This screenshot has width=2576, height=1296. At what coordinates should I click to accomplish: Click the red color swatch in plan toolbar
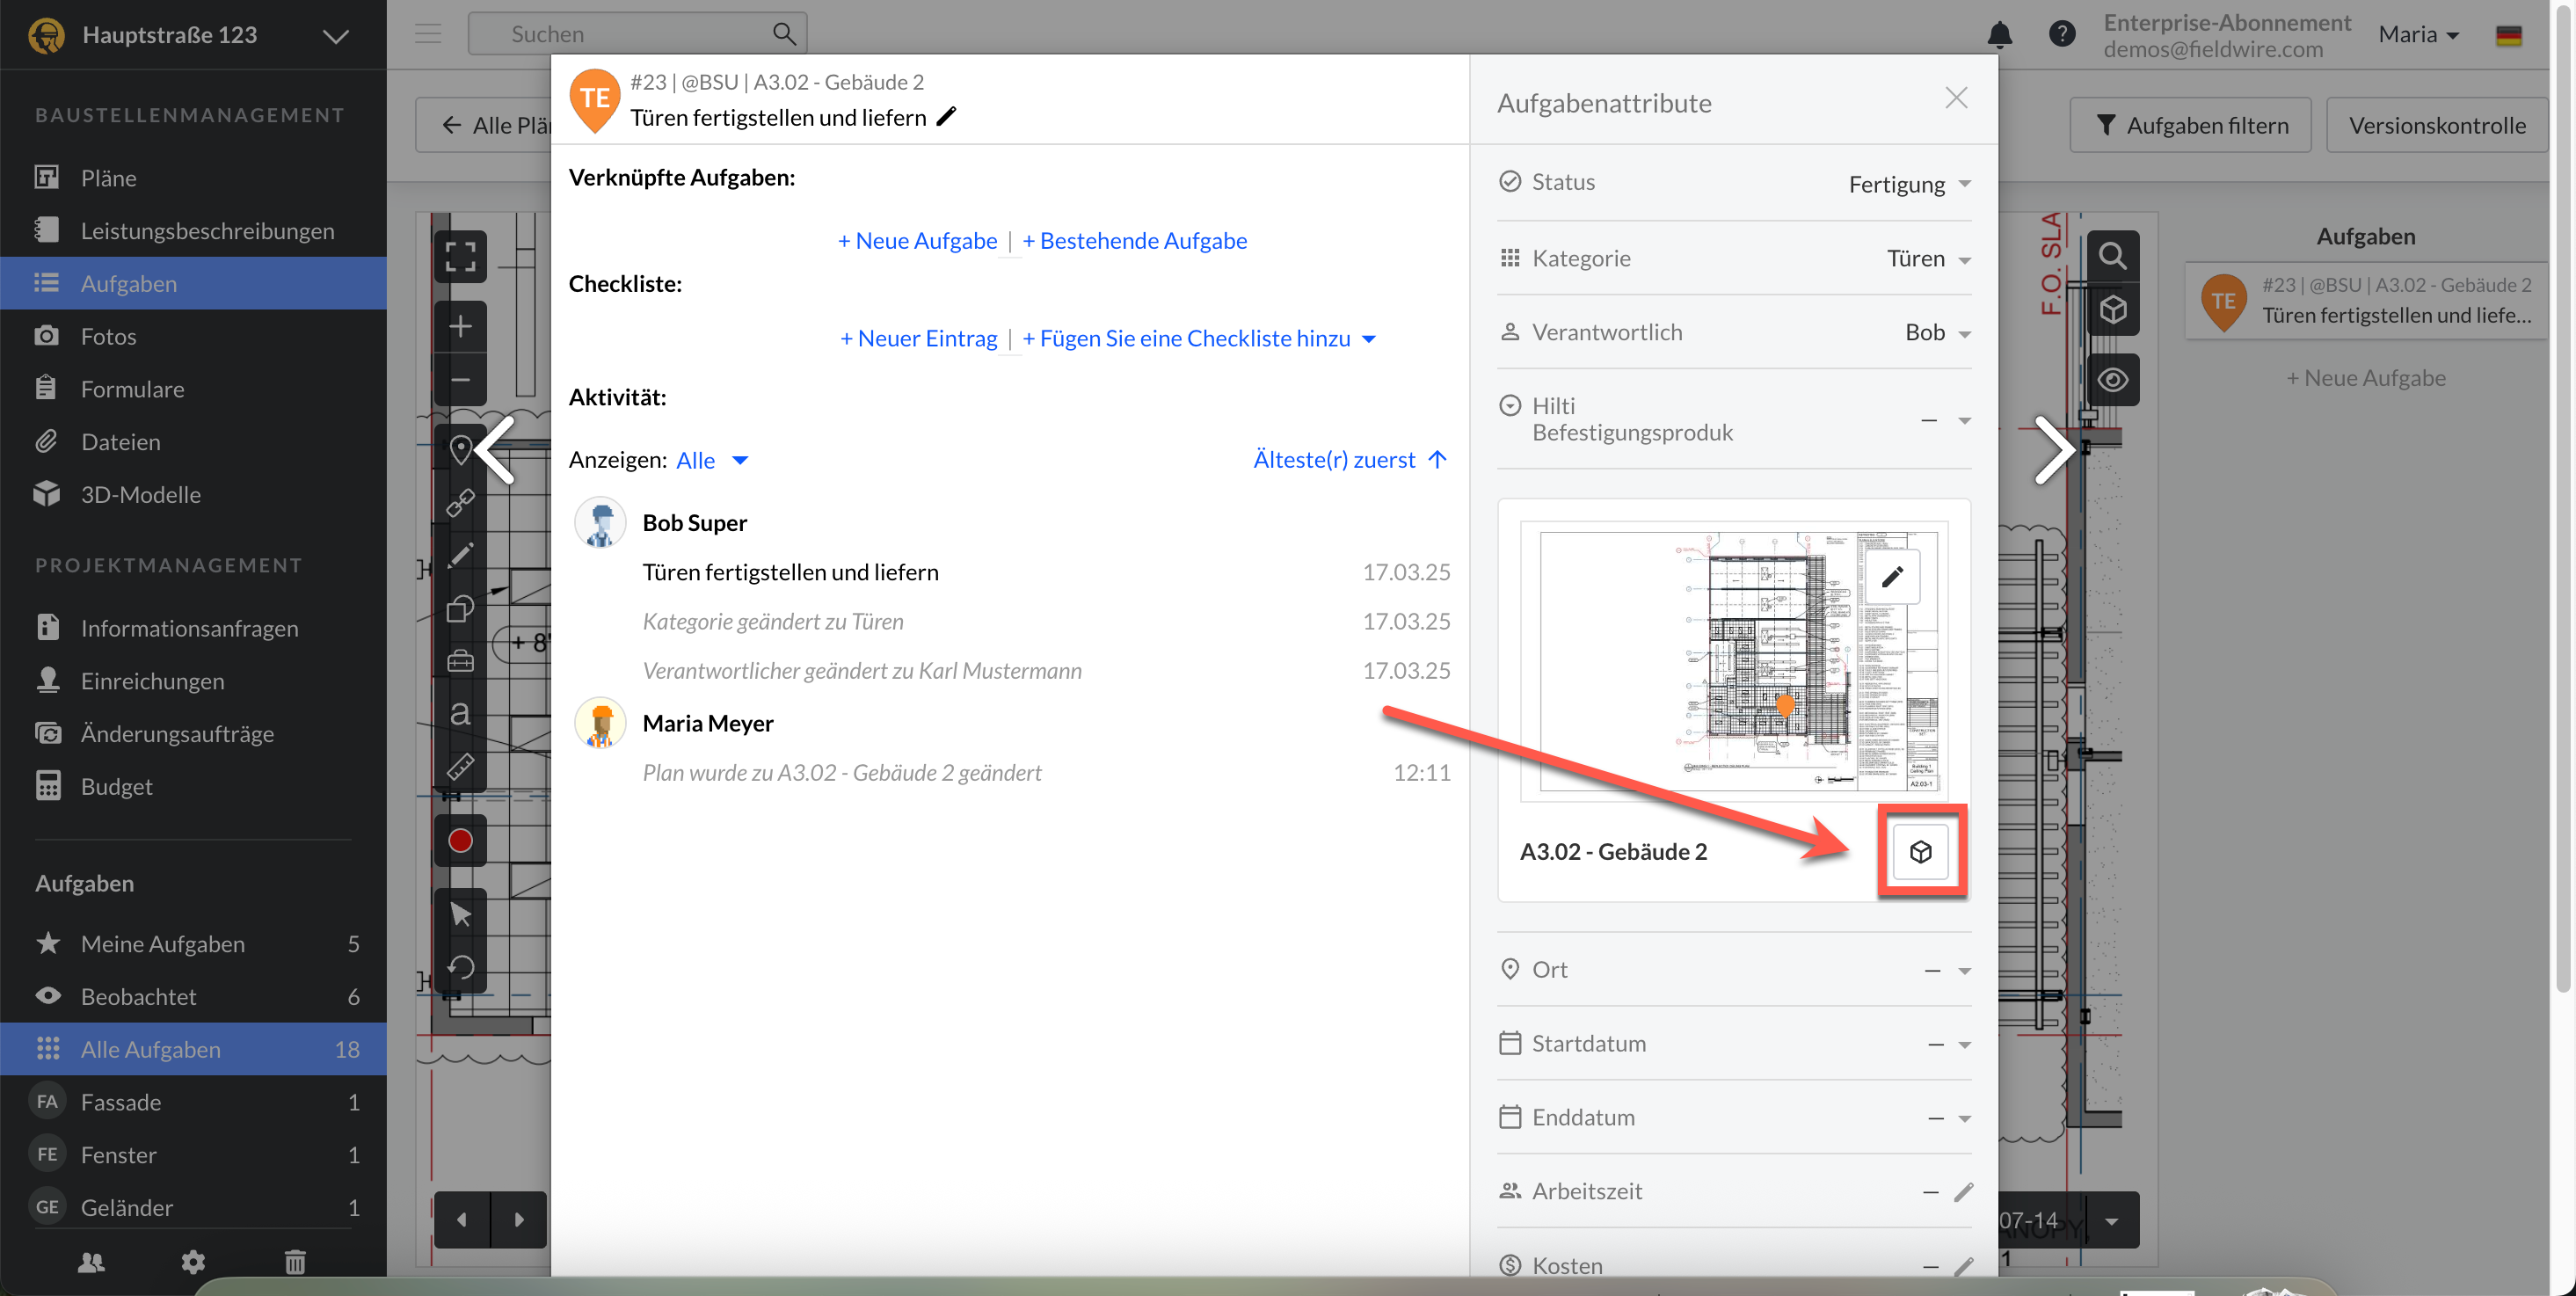click(x=460, y=841)
